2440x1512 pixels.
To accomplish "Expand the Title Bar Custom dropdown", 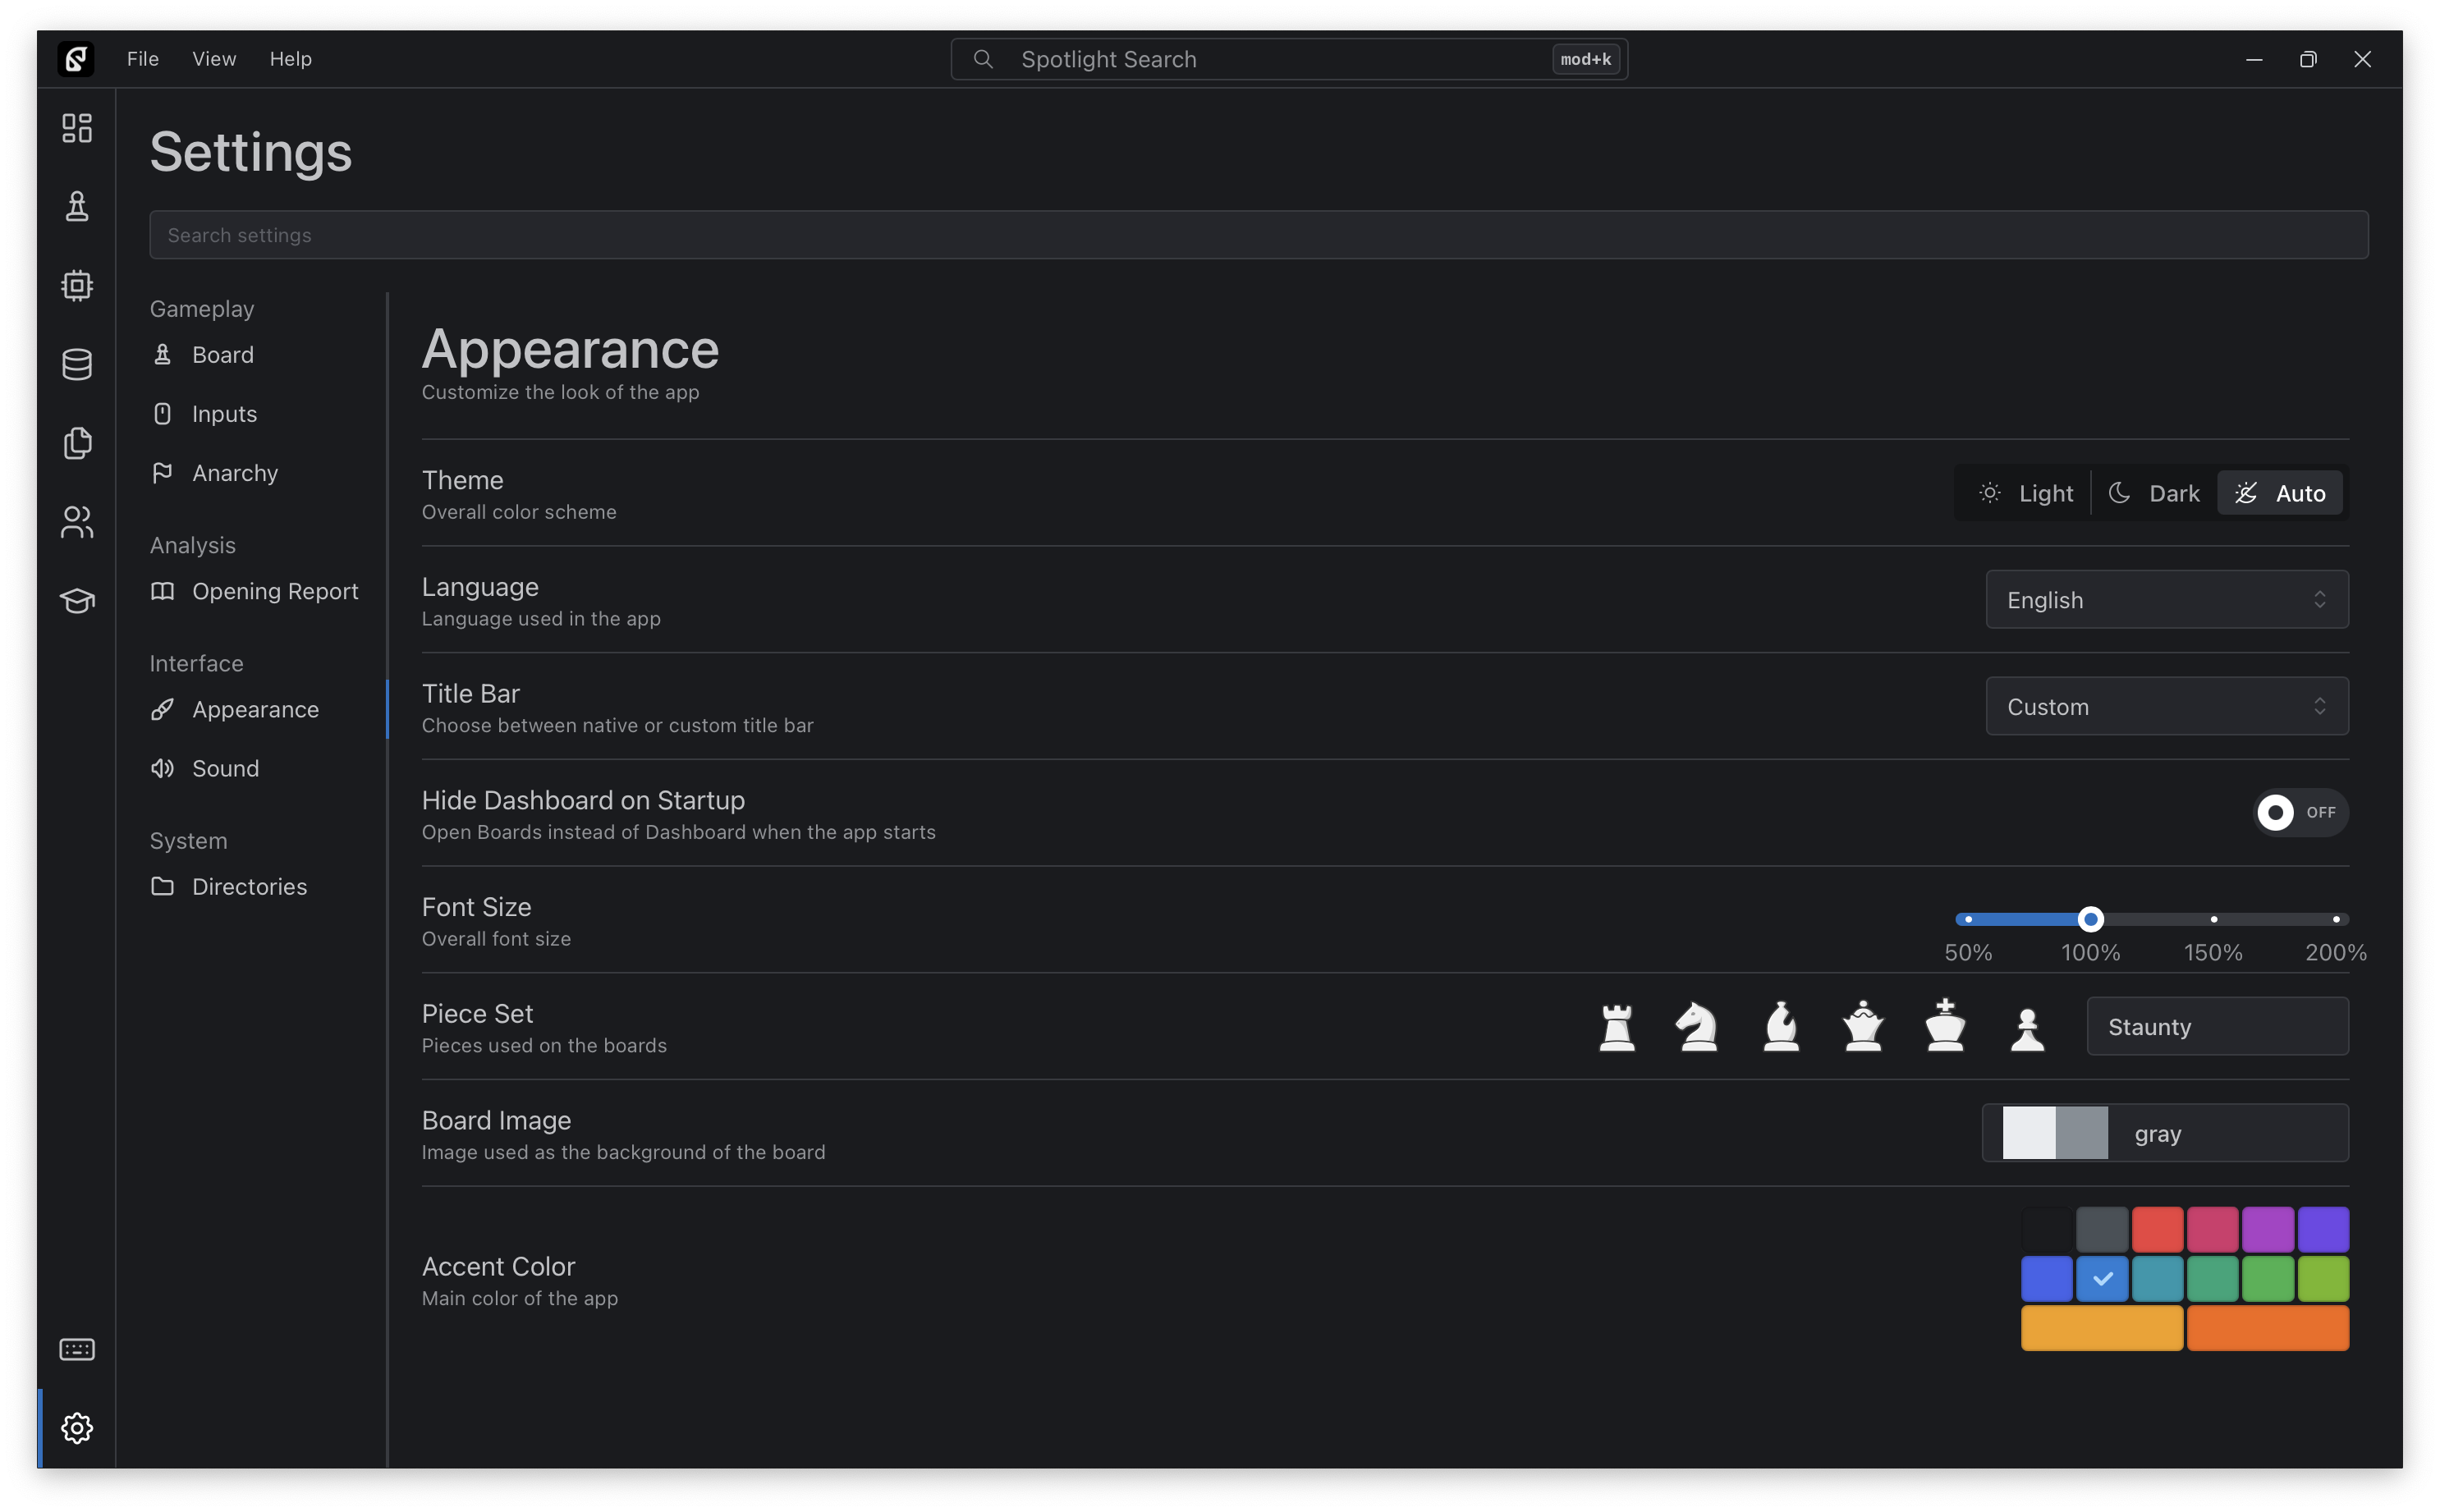I will [x=2166, y=707].
